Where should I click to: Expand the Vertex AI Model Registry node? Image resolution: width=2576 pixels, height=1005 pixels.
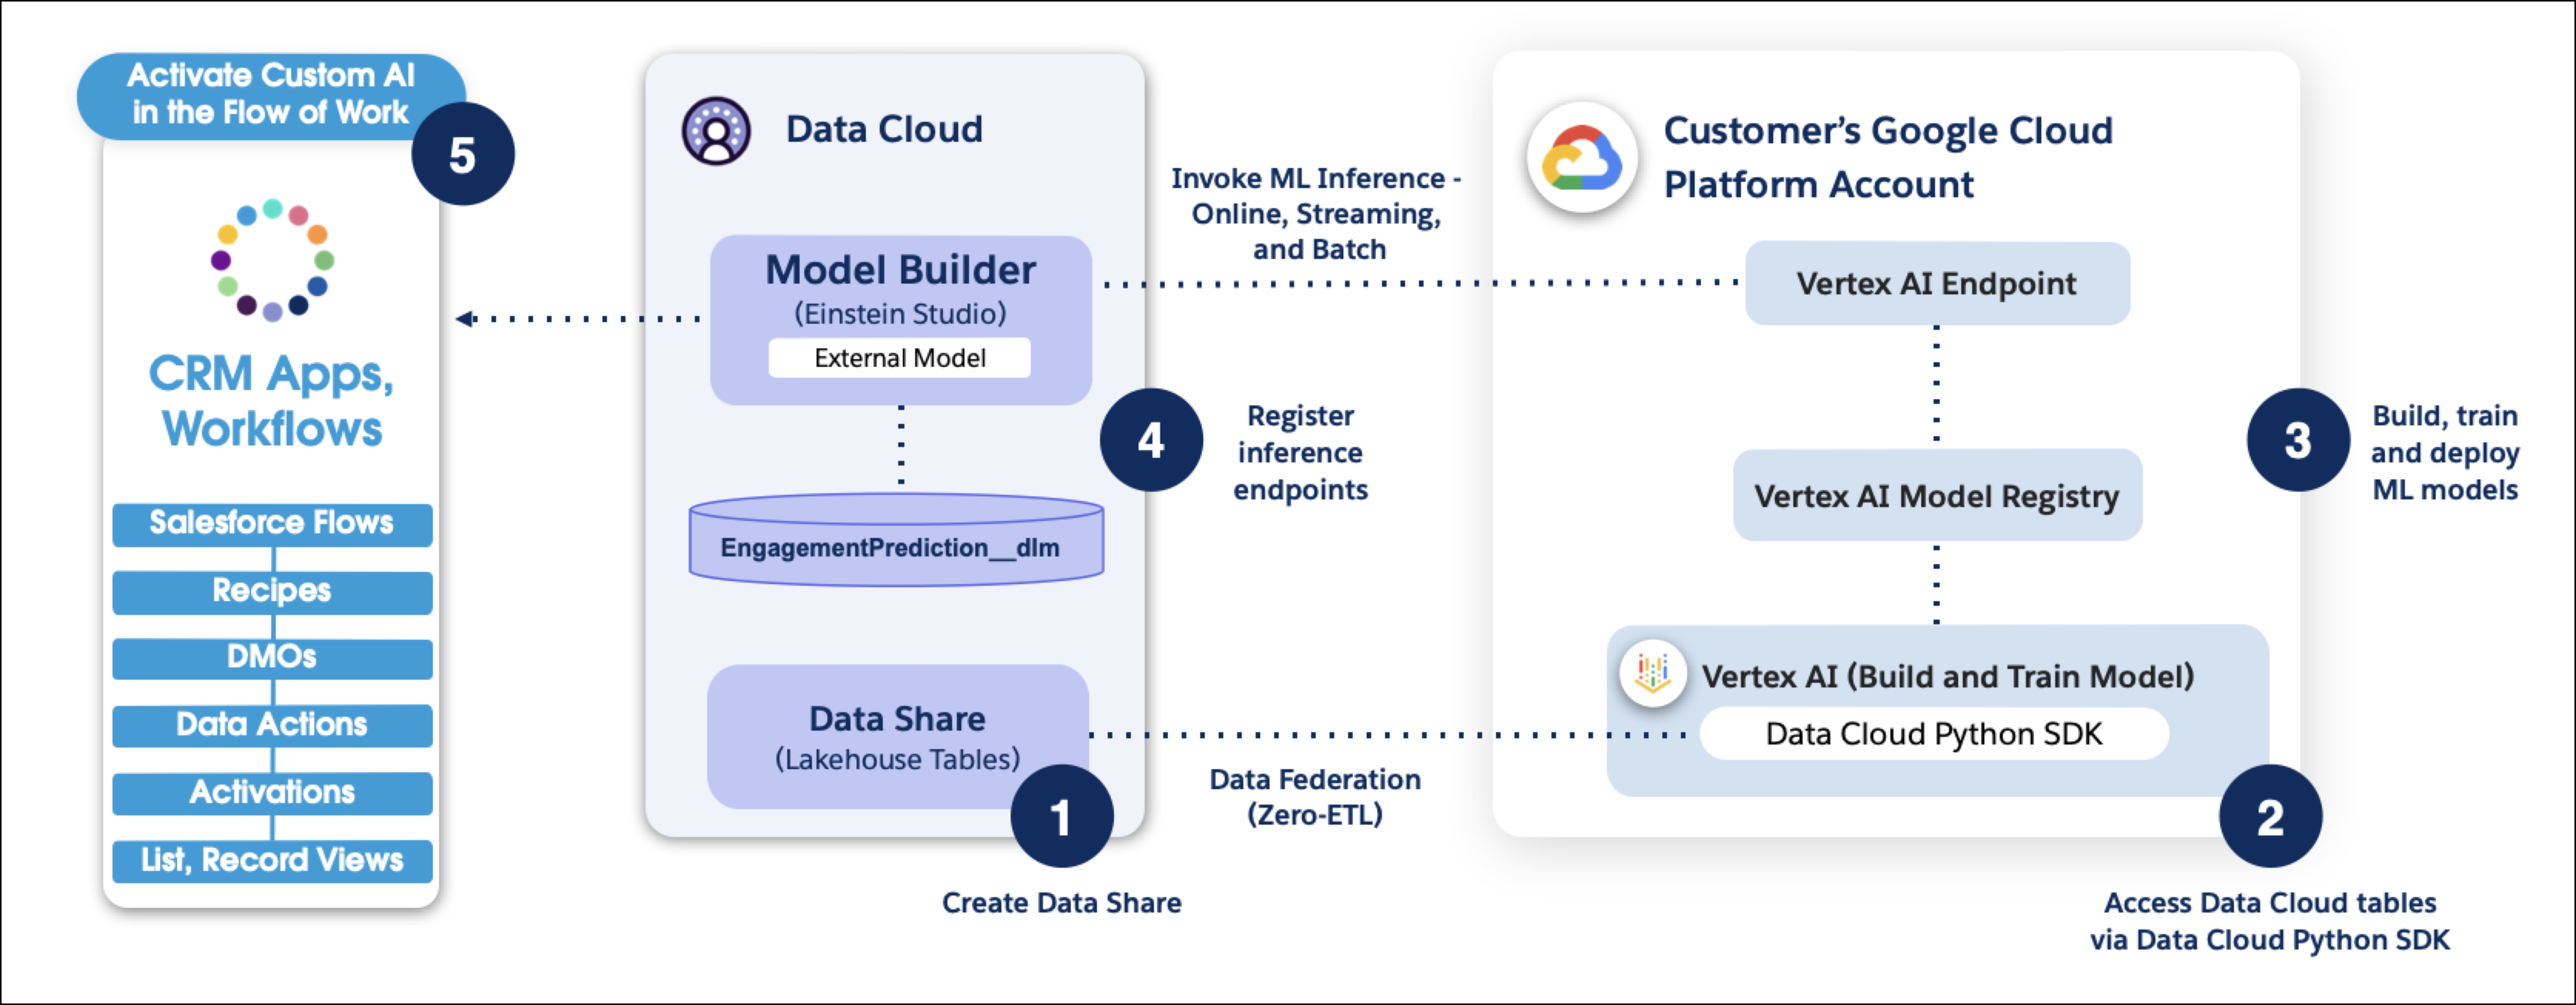(x=1936, y=494)
